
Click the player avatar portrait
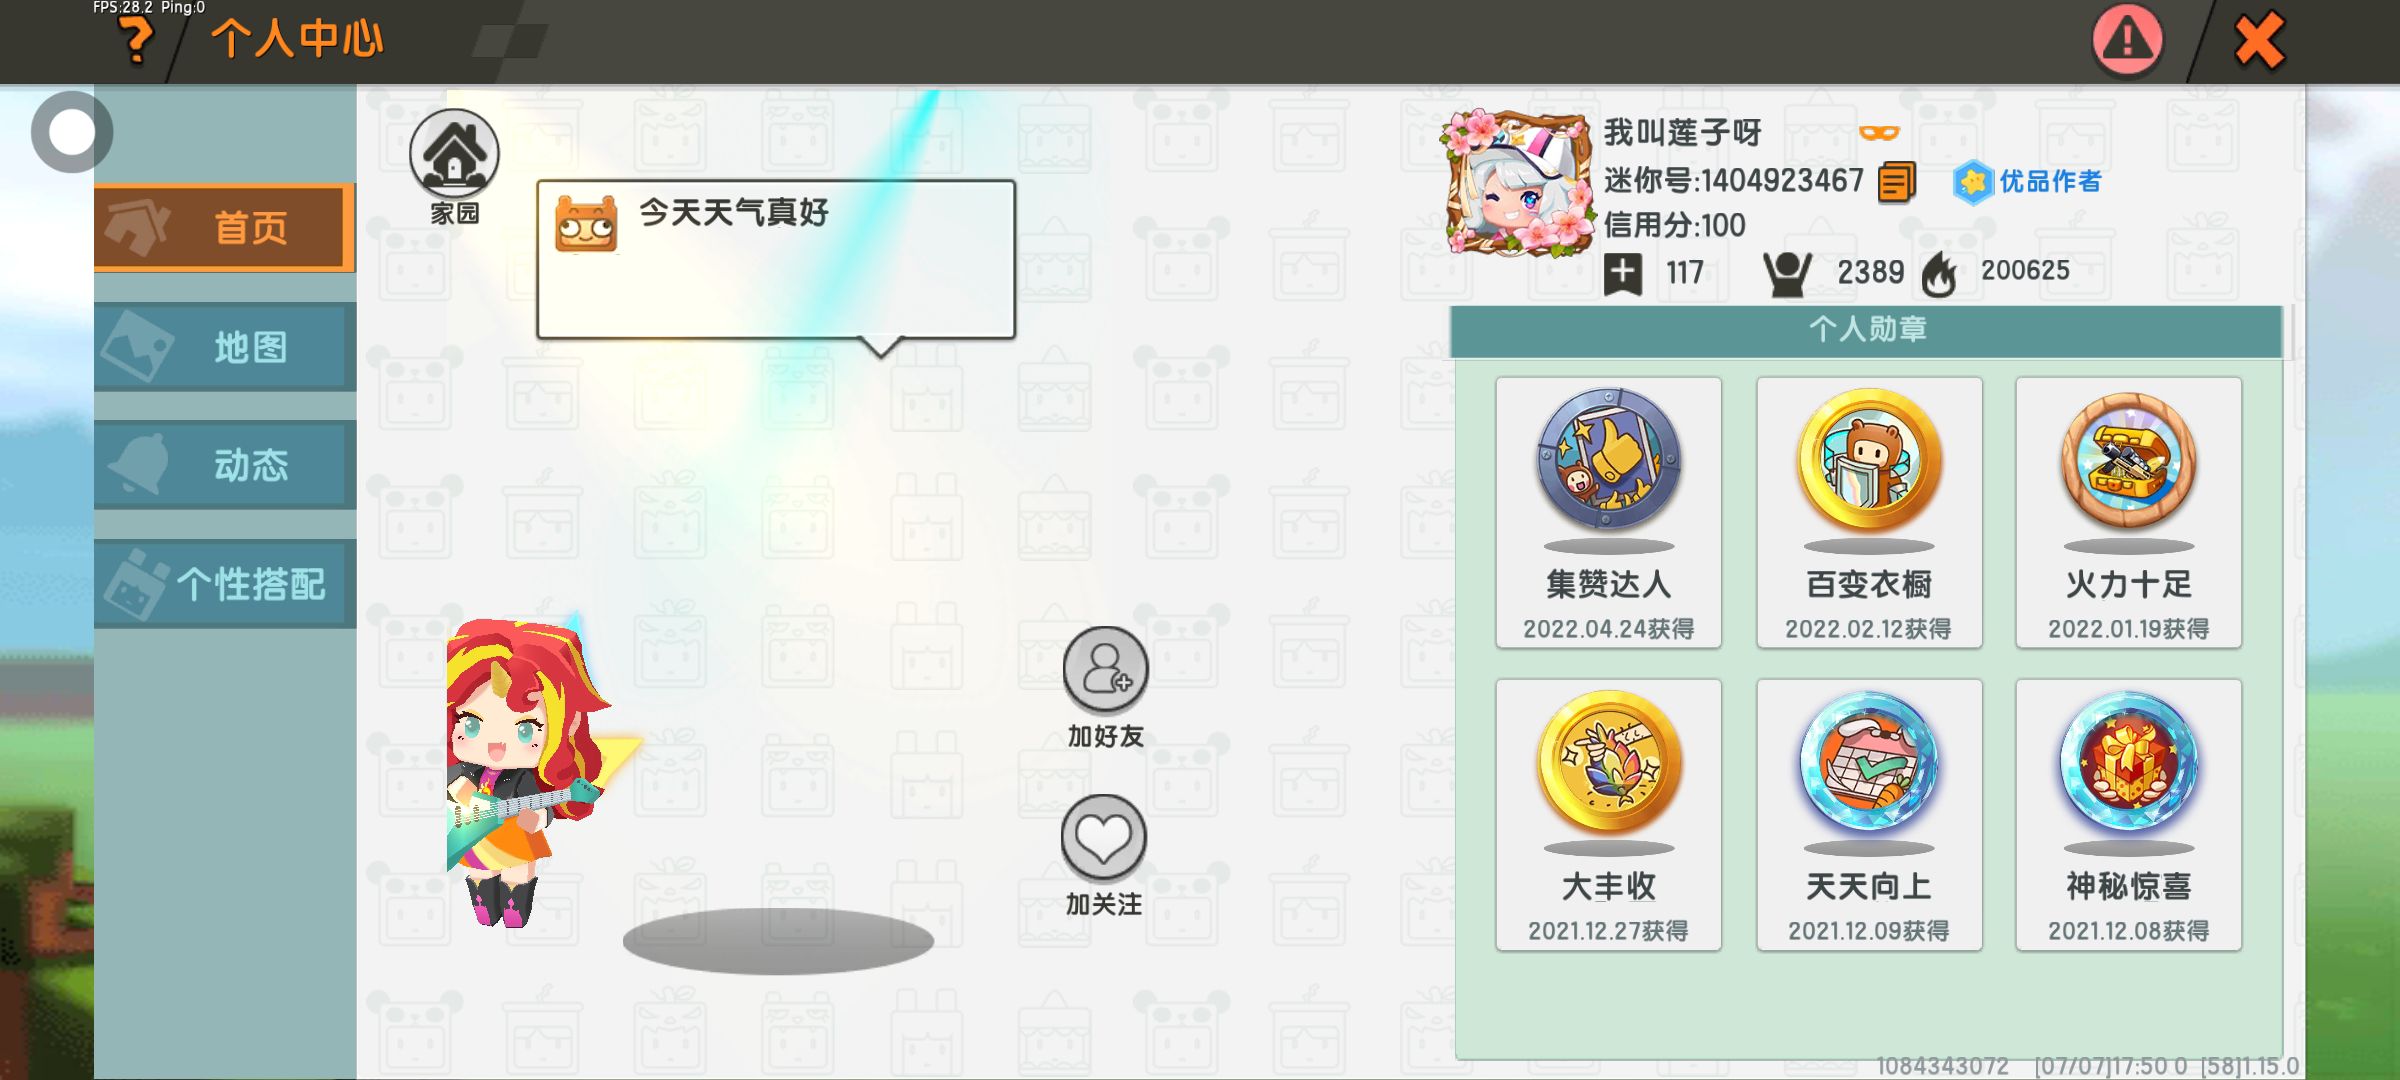click(1517, 183)
